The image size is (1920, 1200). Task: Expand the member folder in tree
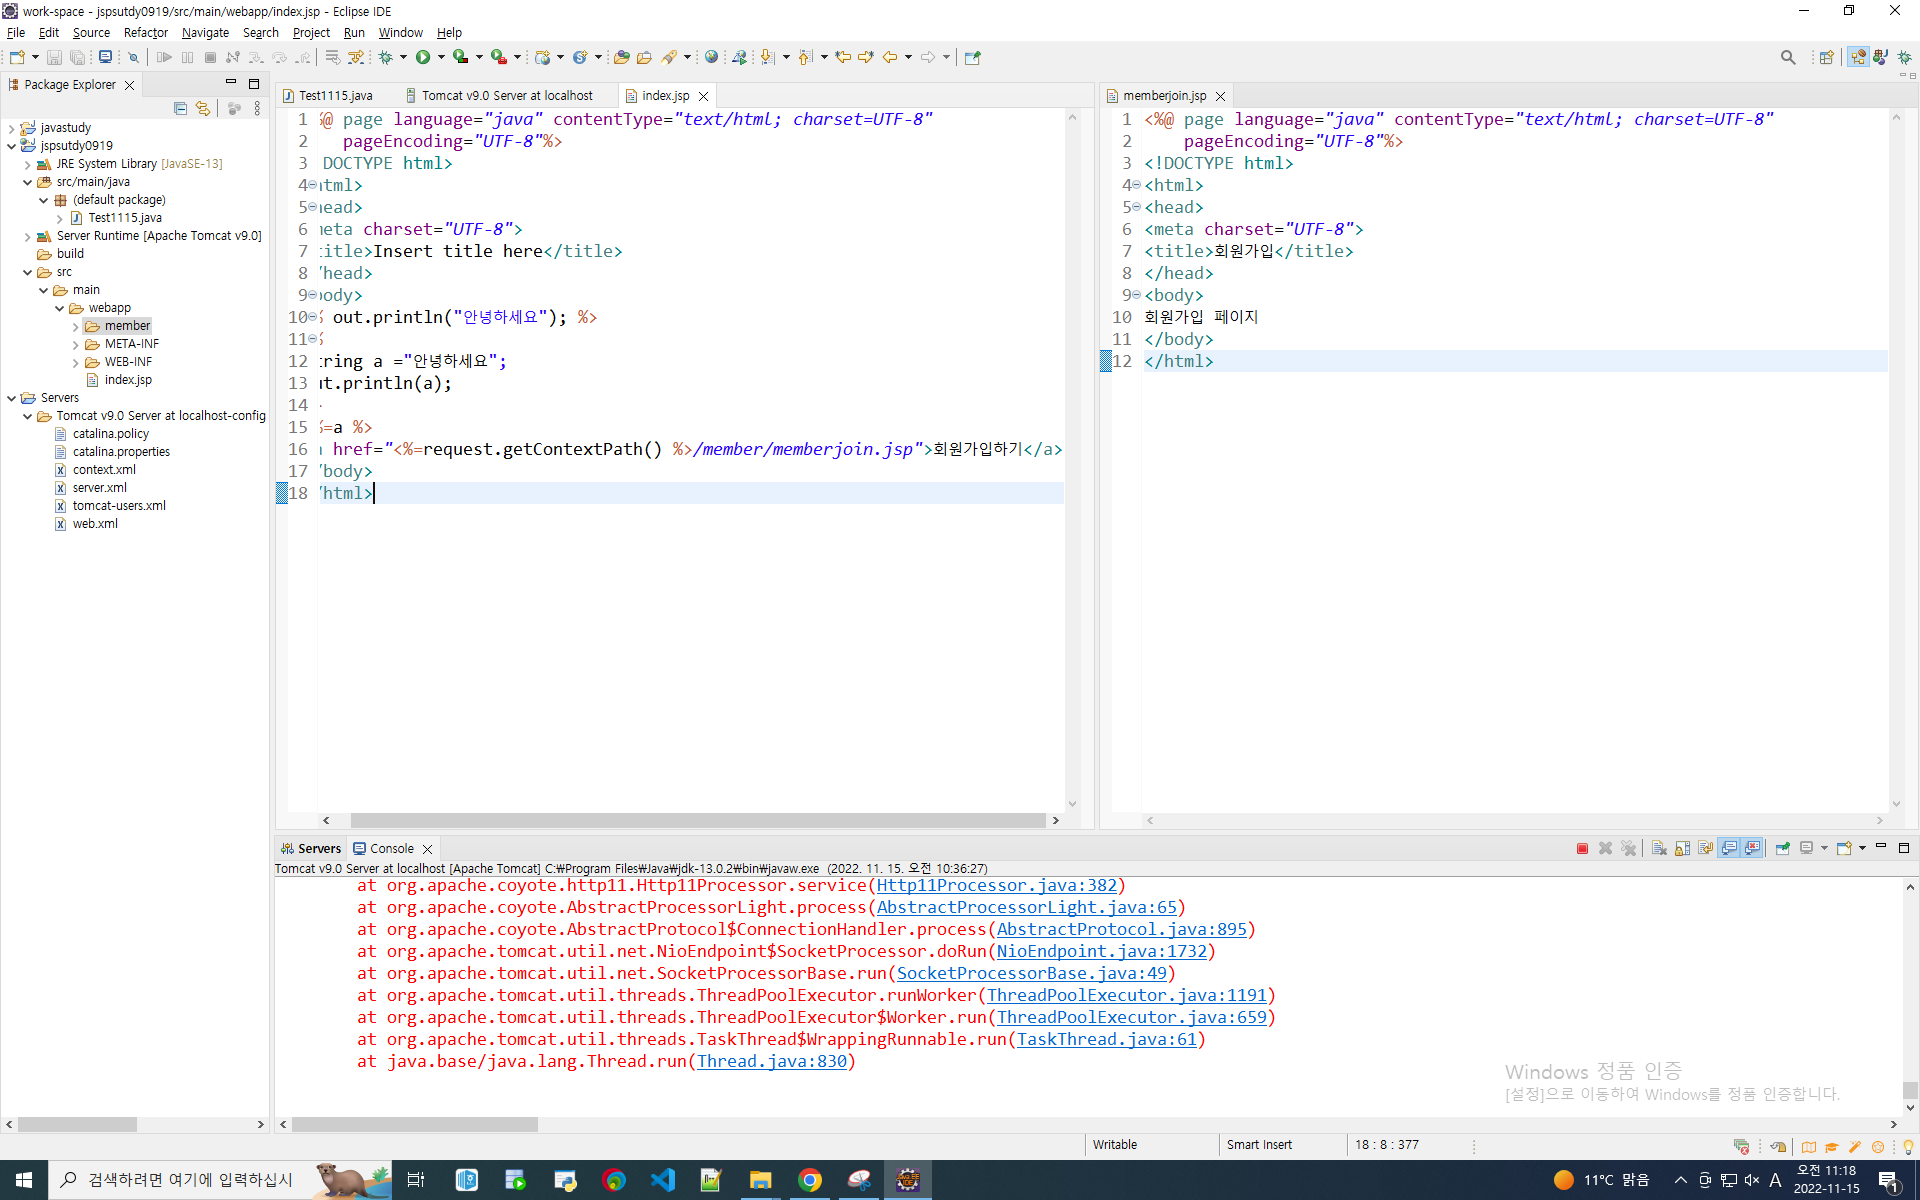click(x=76, y=326)
